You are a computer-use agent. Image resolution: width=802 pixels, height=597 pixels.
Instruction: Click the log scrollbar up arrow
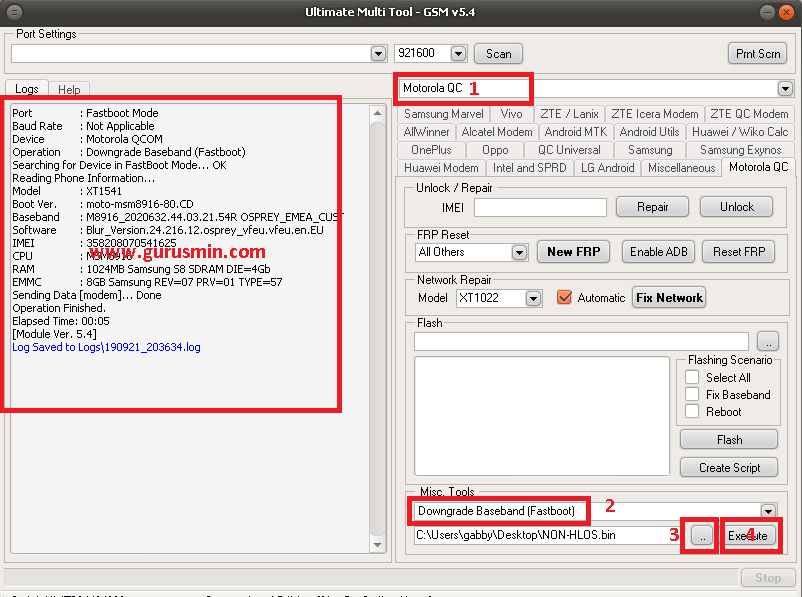pyautogui.click(x=377, y=113)
